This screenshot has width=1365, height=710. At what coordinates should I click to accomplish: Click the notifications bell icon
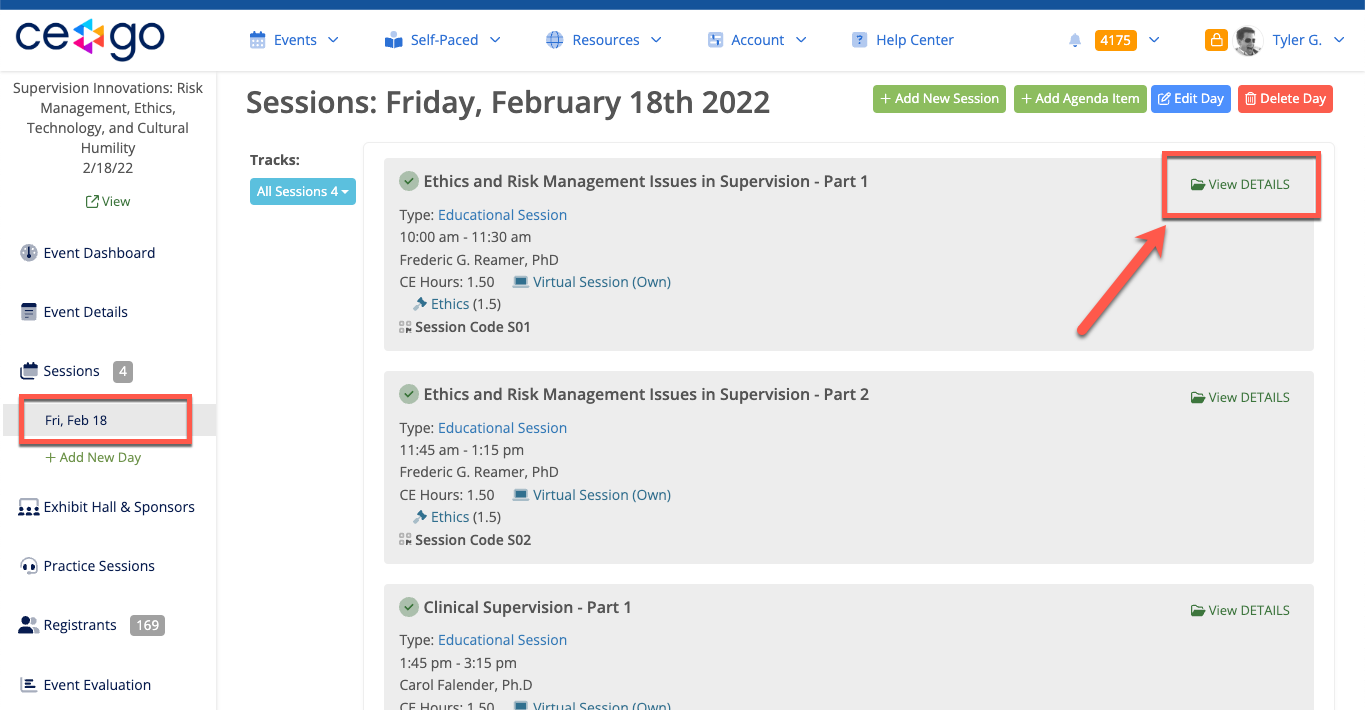[1075, 40]
